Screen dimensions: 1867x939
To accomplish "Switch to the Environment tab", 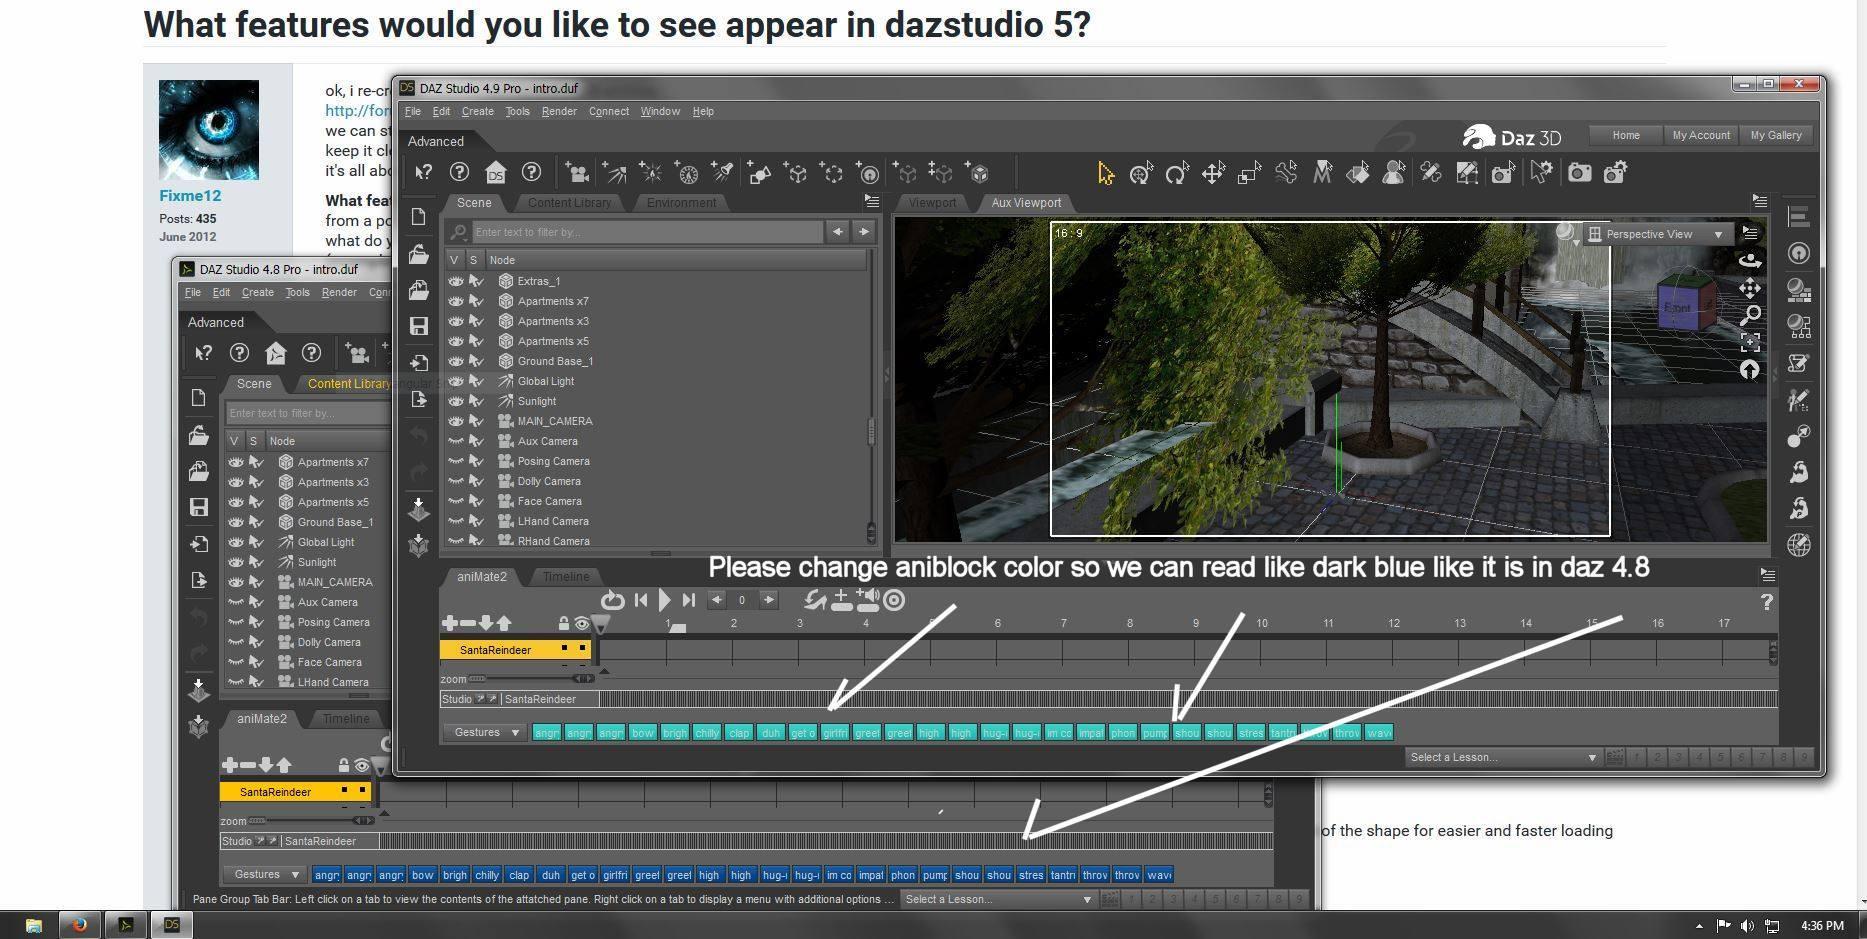I will [681, 202].
